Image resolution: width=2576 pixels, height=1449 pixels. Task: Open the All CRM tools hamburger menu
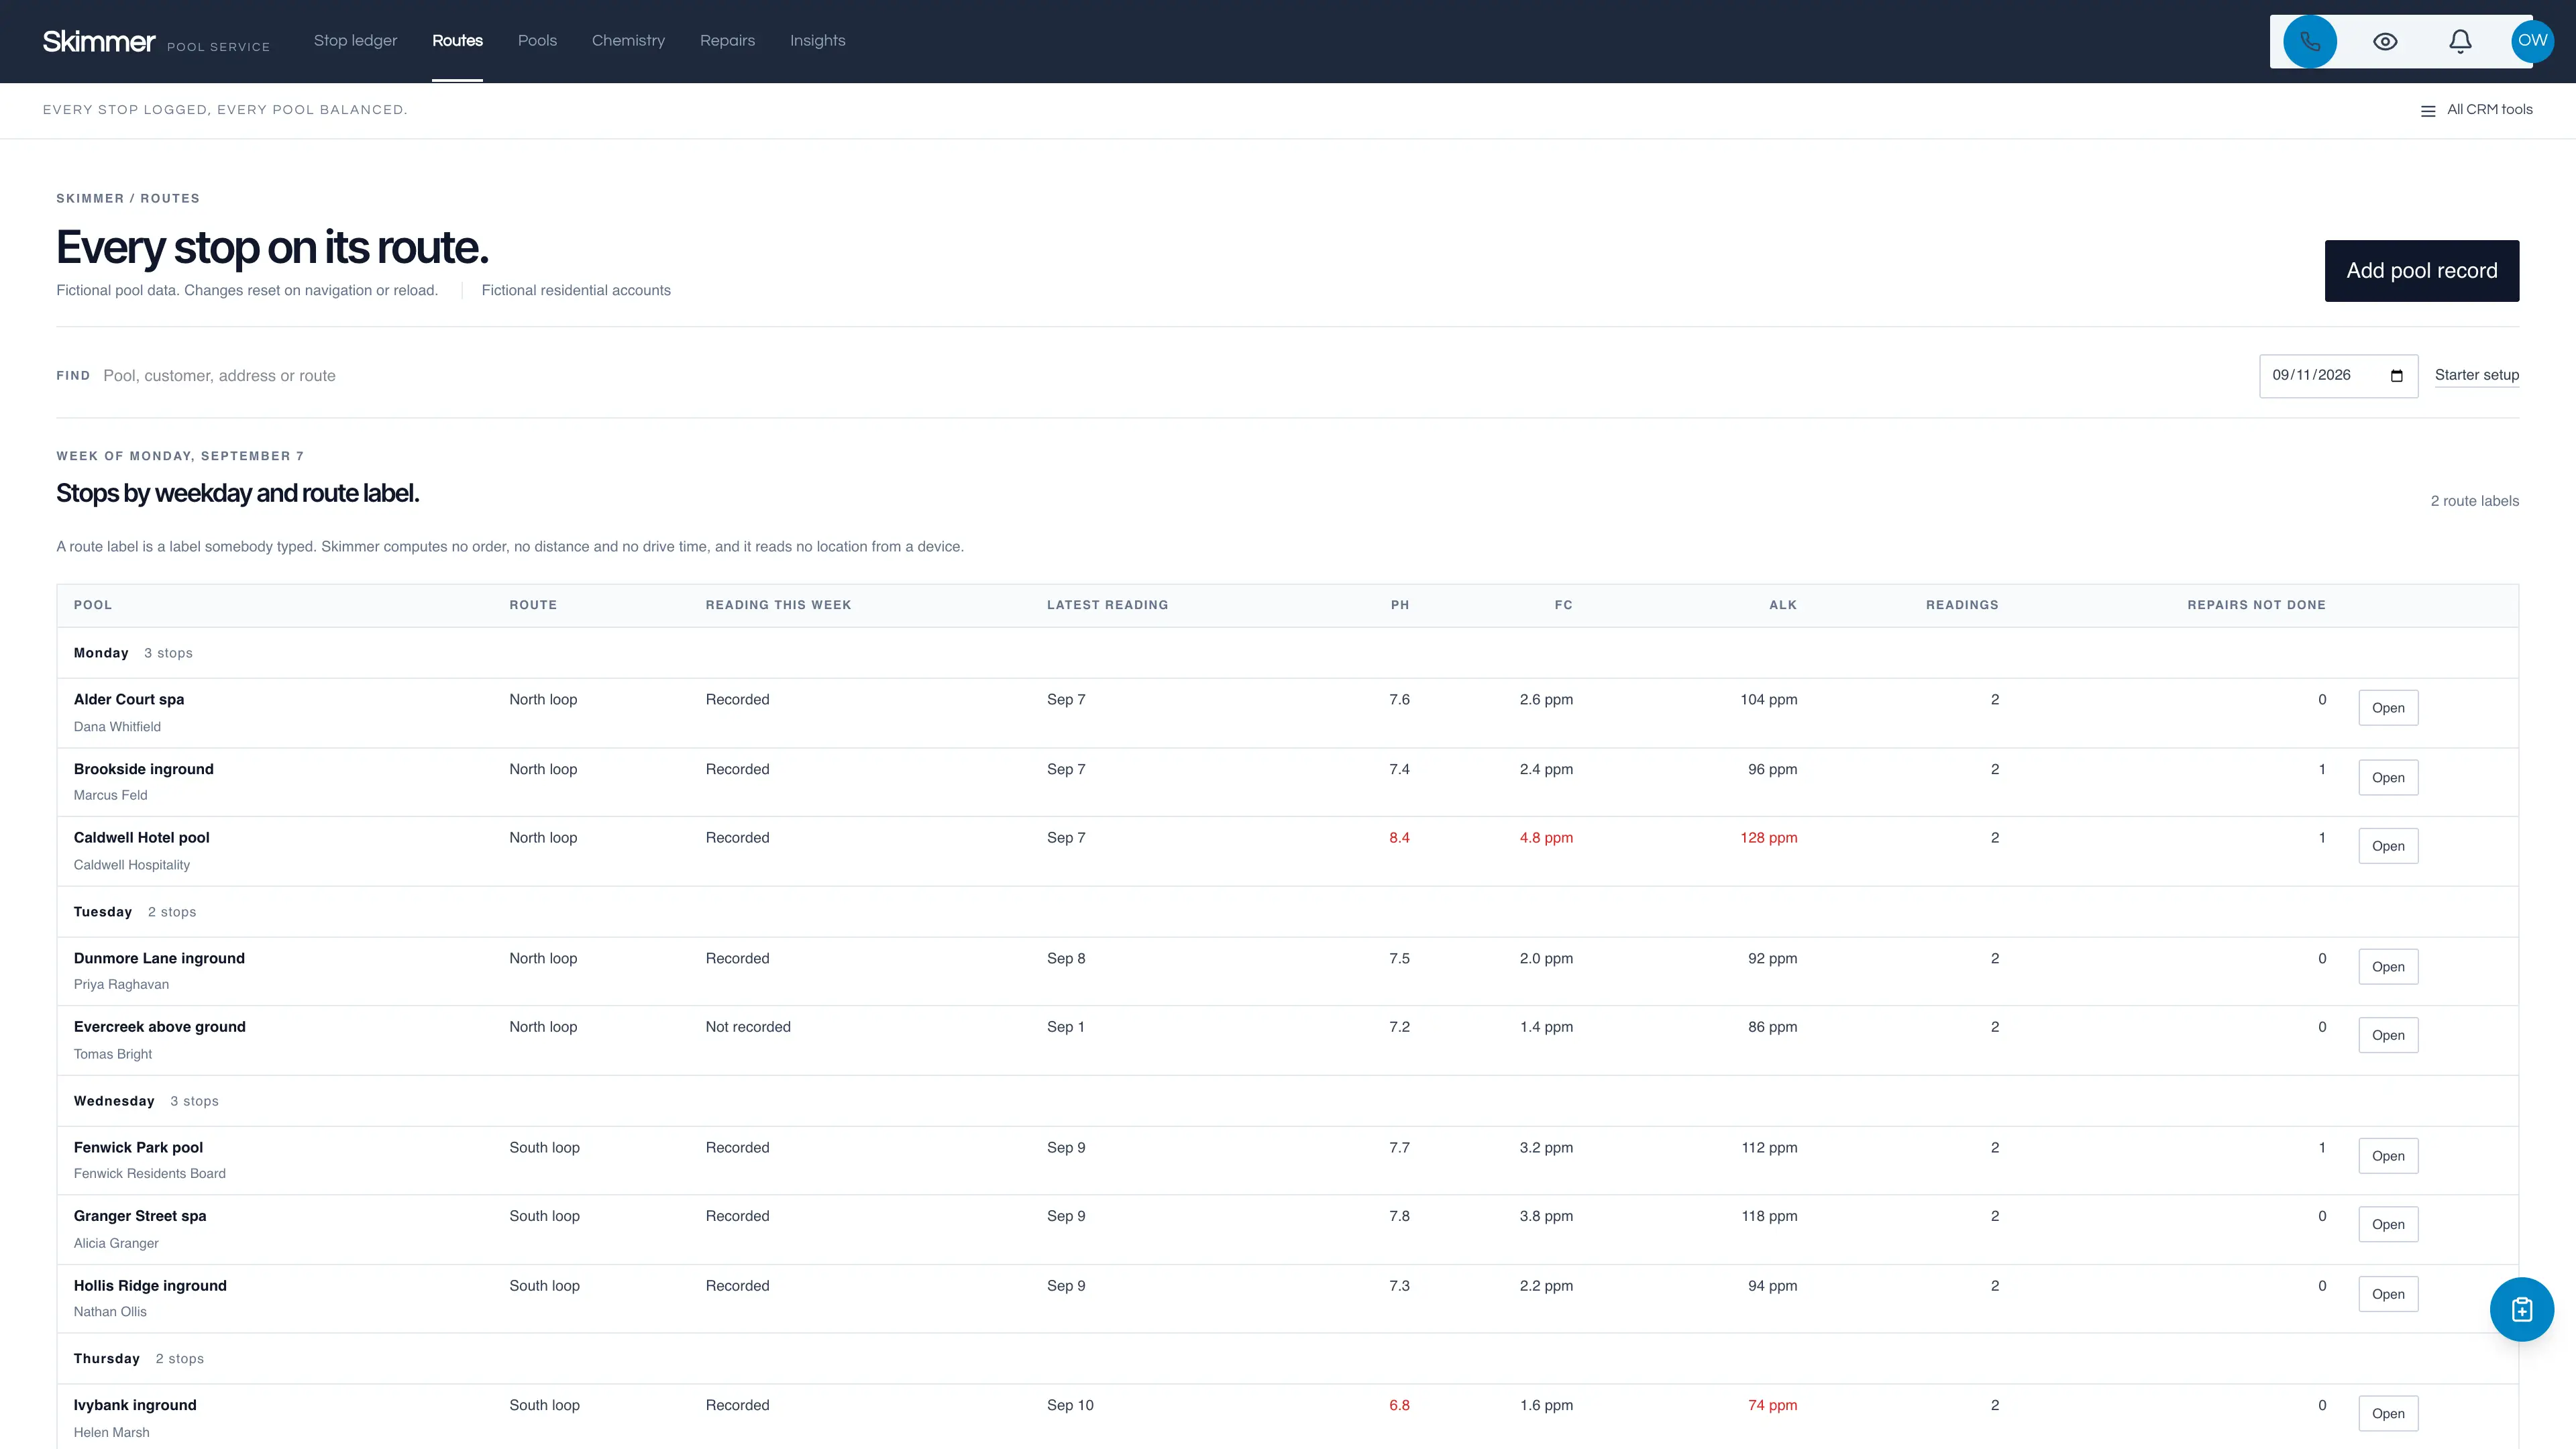(x=2476, y=110)
